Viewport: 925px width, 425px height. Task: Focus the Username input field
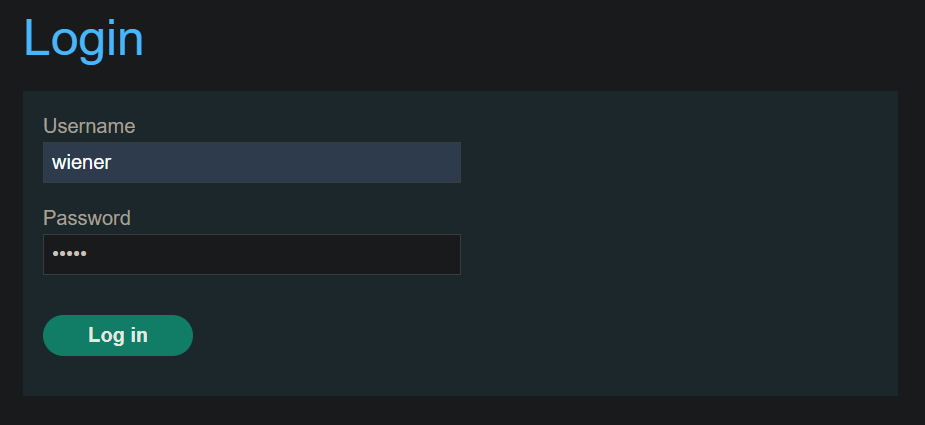pos(252,162)
